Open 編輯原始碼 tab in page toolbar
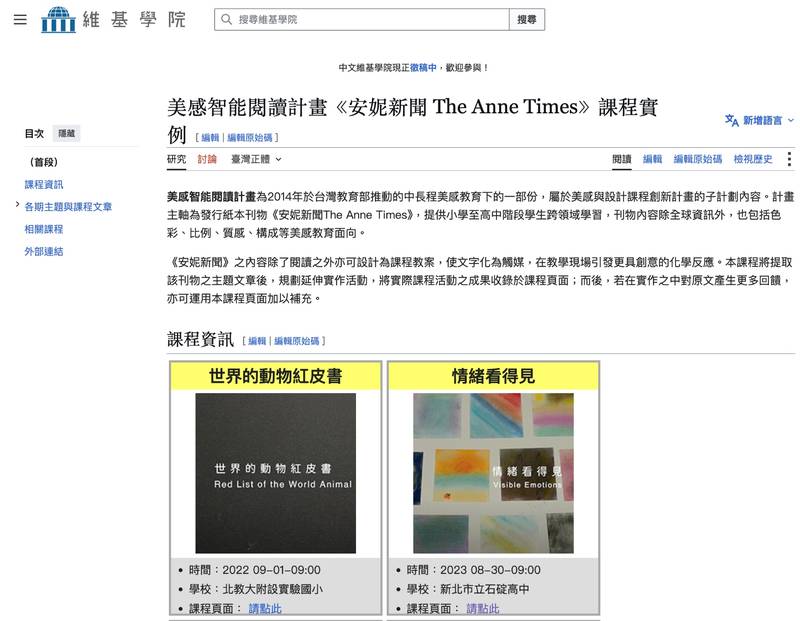Viewport: 800px width, 621px height. pyautogui.click(x=697, y=159)
